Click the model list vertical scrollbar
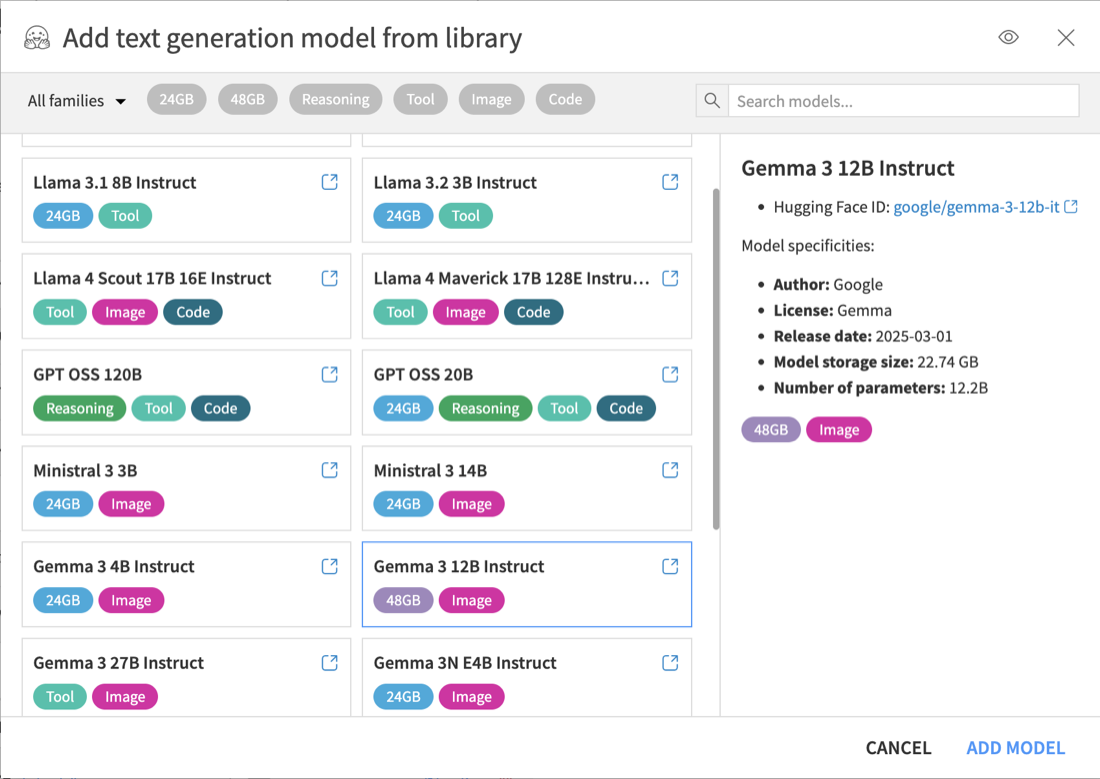Image resolution: width=1100 pixels, height=779 pixels. click(715, 358)
